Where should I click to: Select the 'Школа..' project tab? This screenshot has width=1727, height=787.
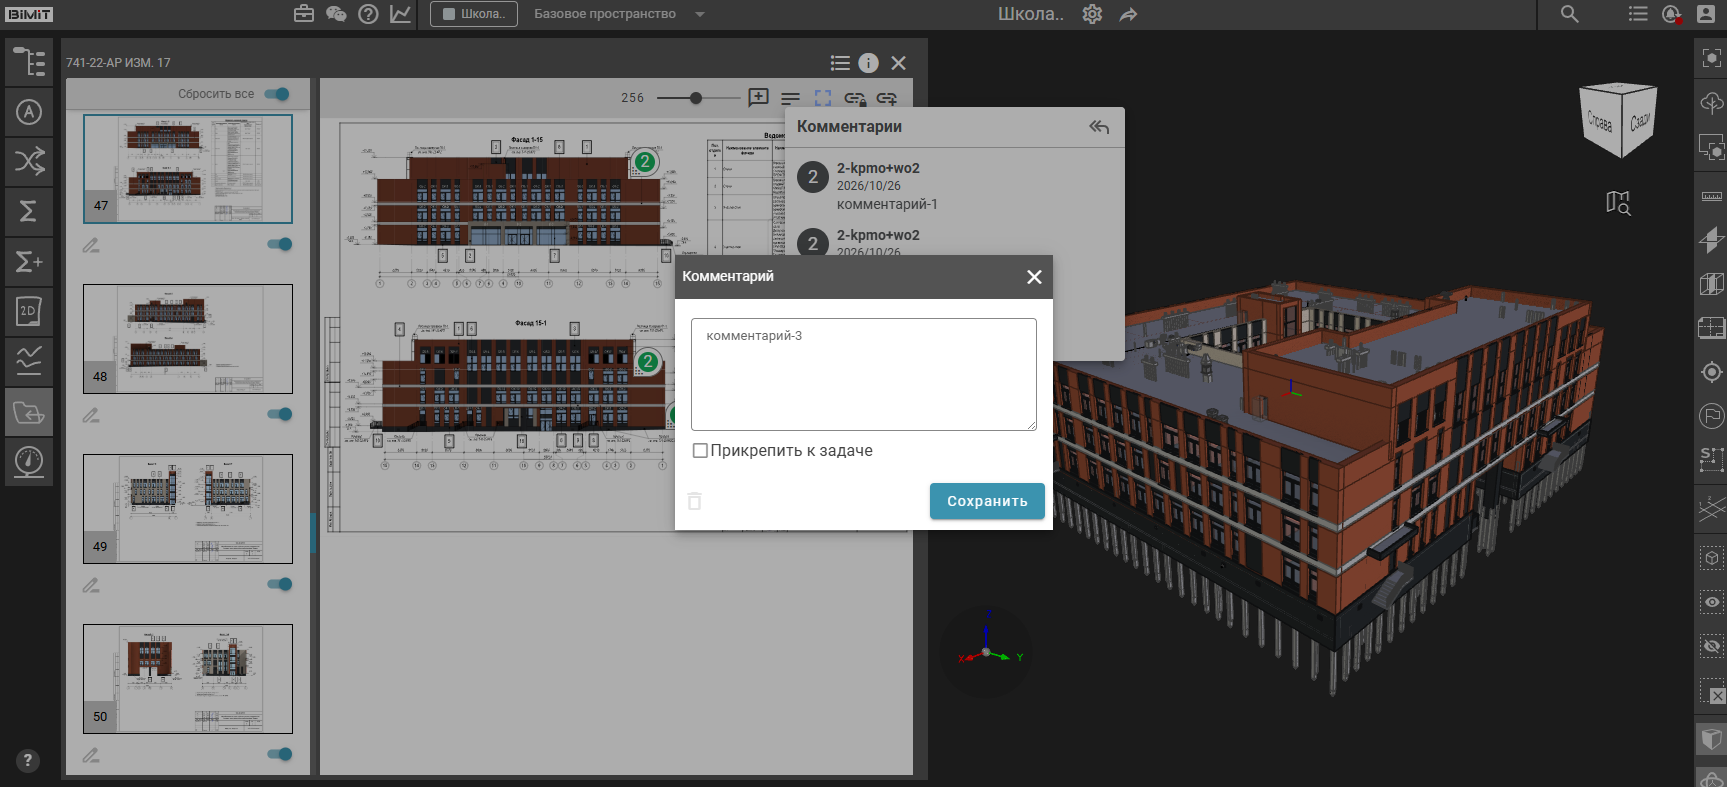[474, 14]
